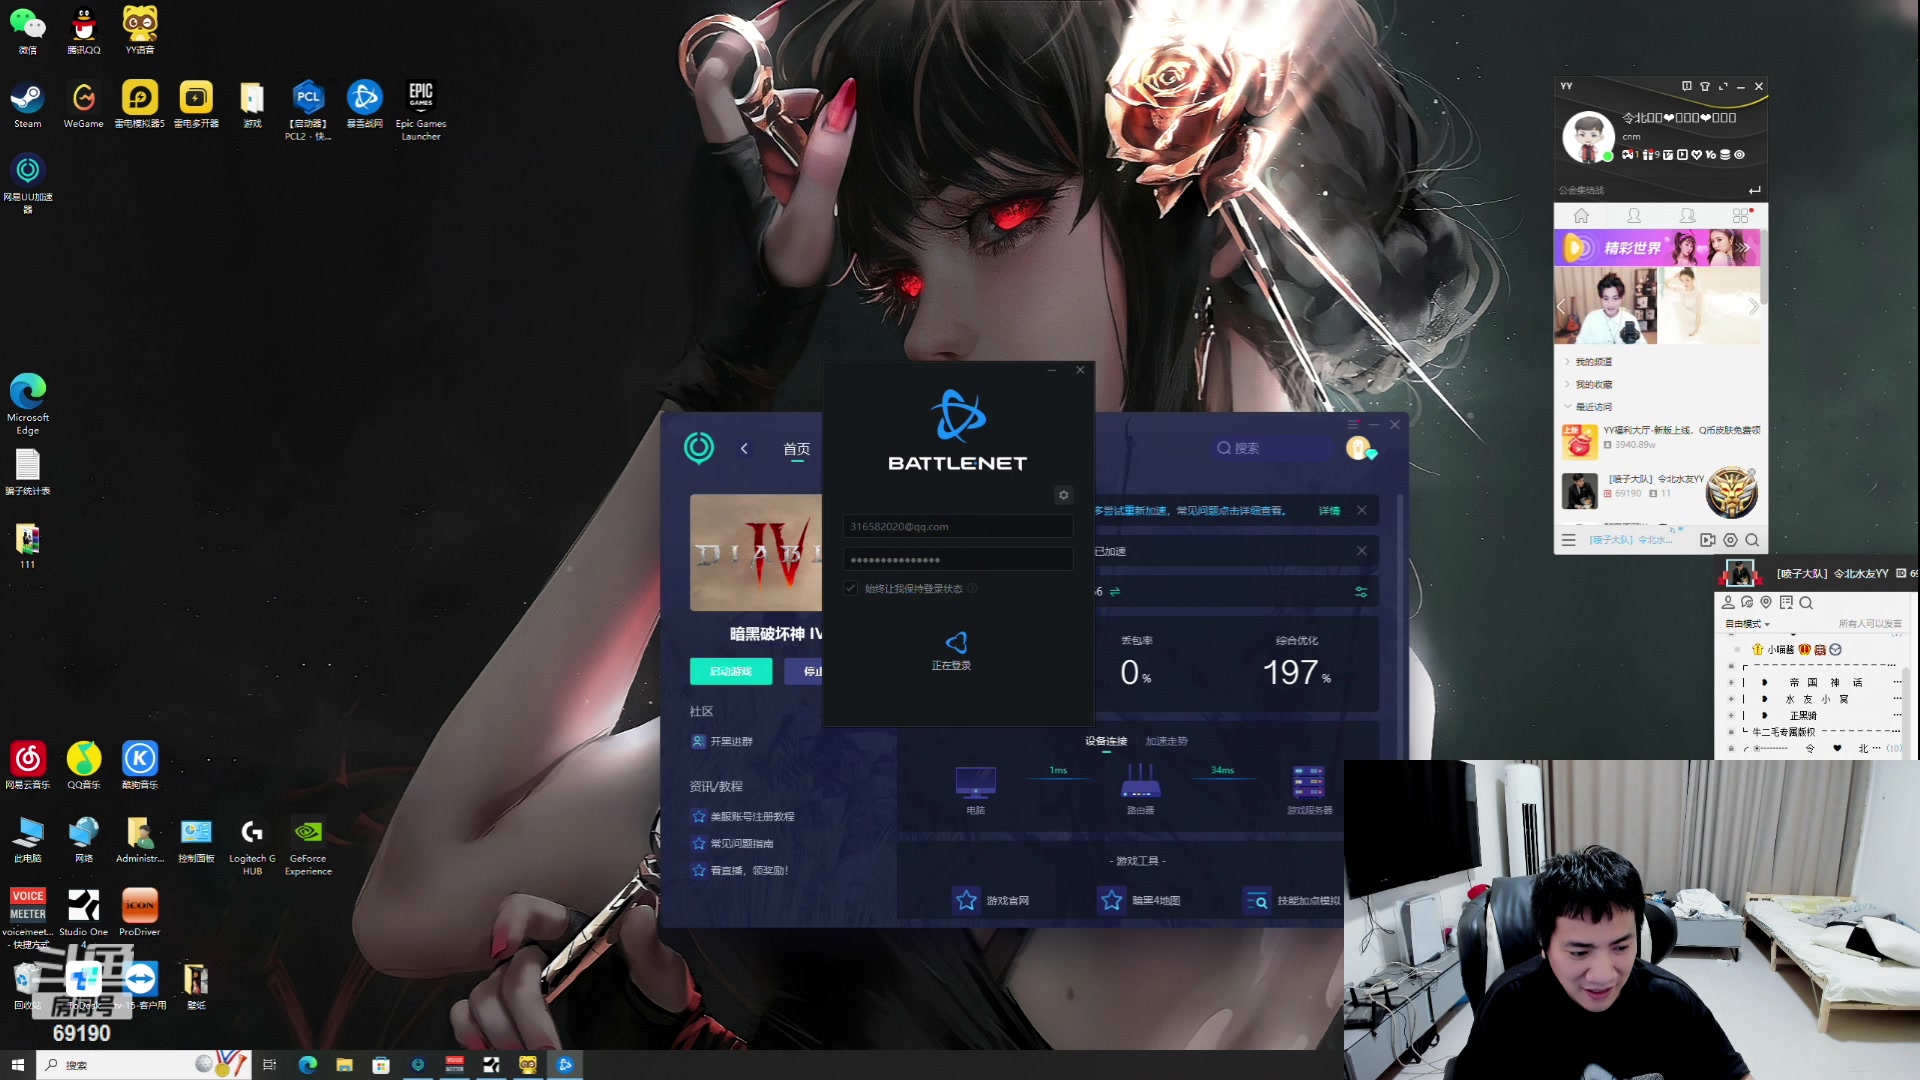Open File Explorer from the taskbar

pyautogui.click(x=344, y=1065)
